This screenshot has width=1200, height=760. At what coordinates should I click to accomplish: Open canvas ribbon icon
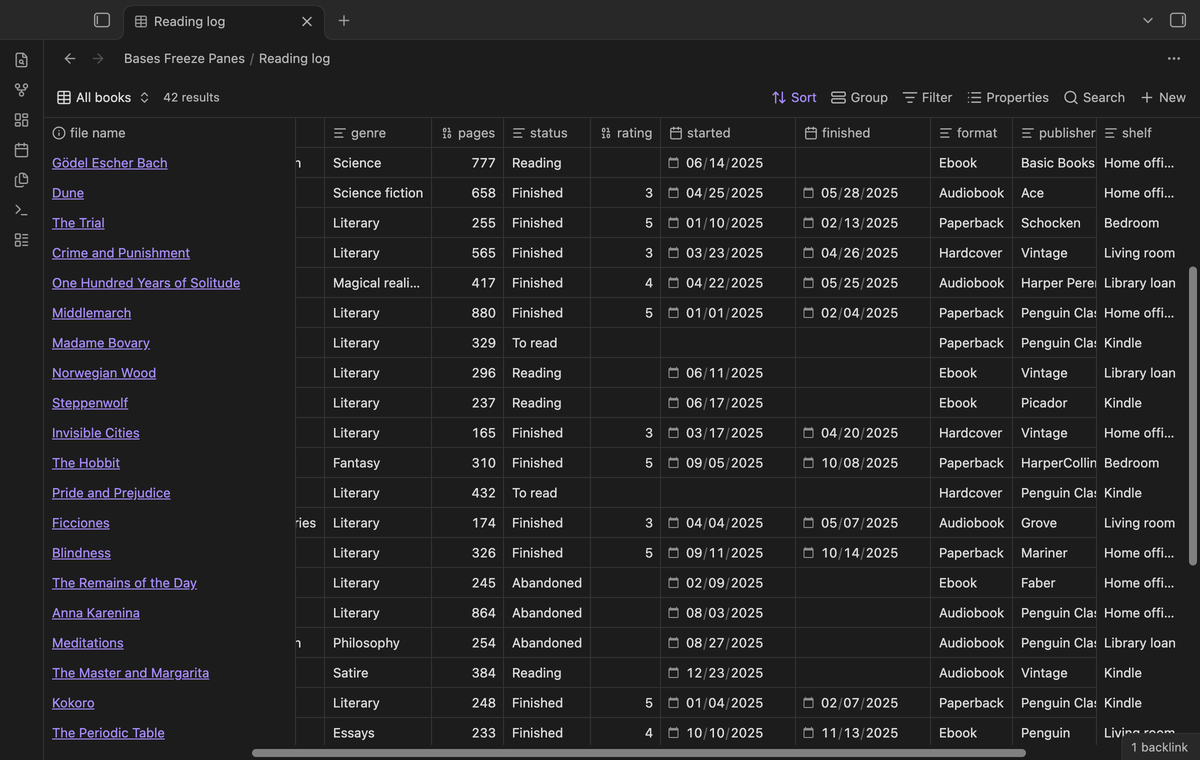click(x=22, y=120)
